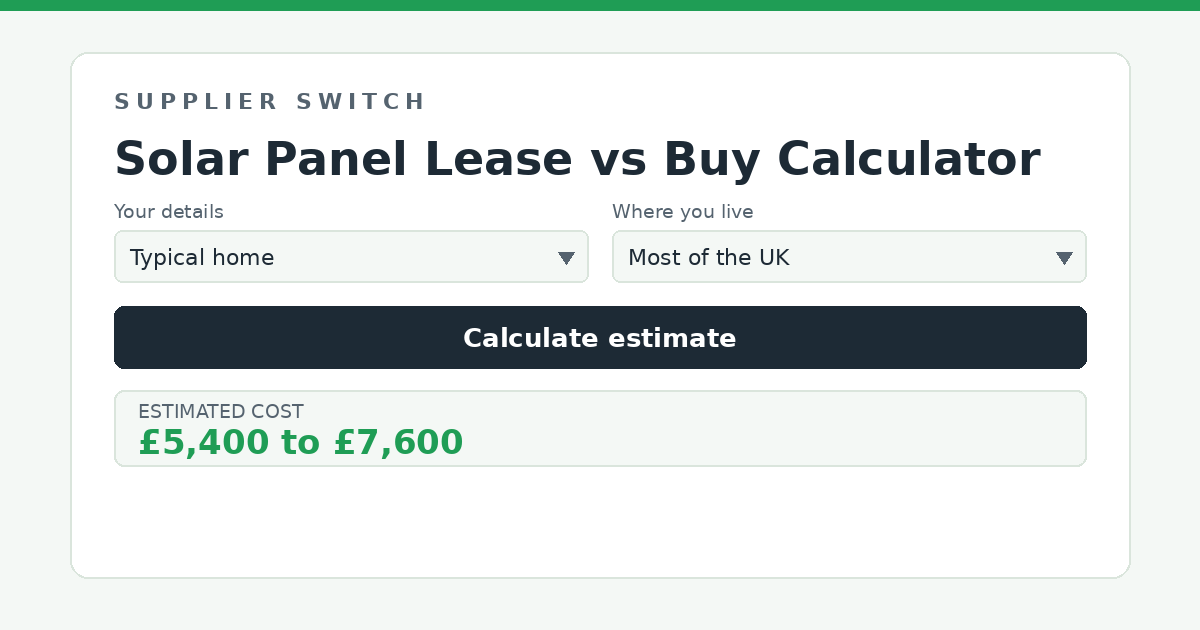Click the word "Calculator" in the heading

908,160
